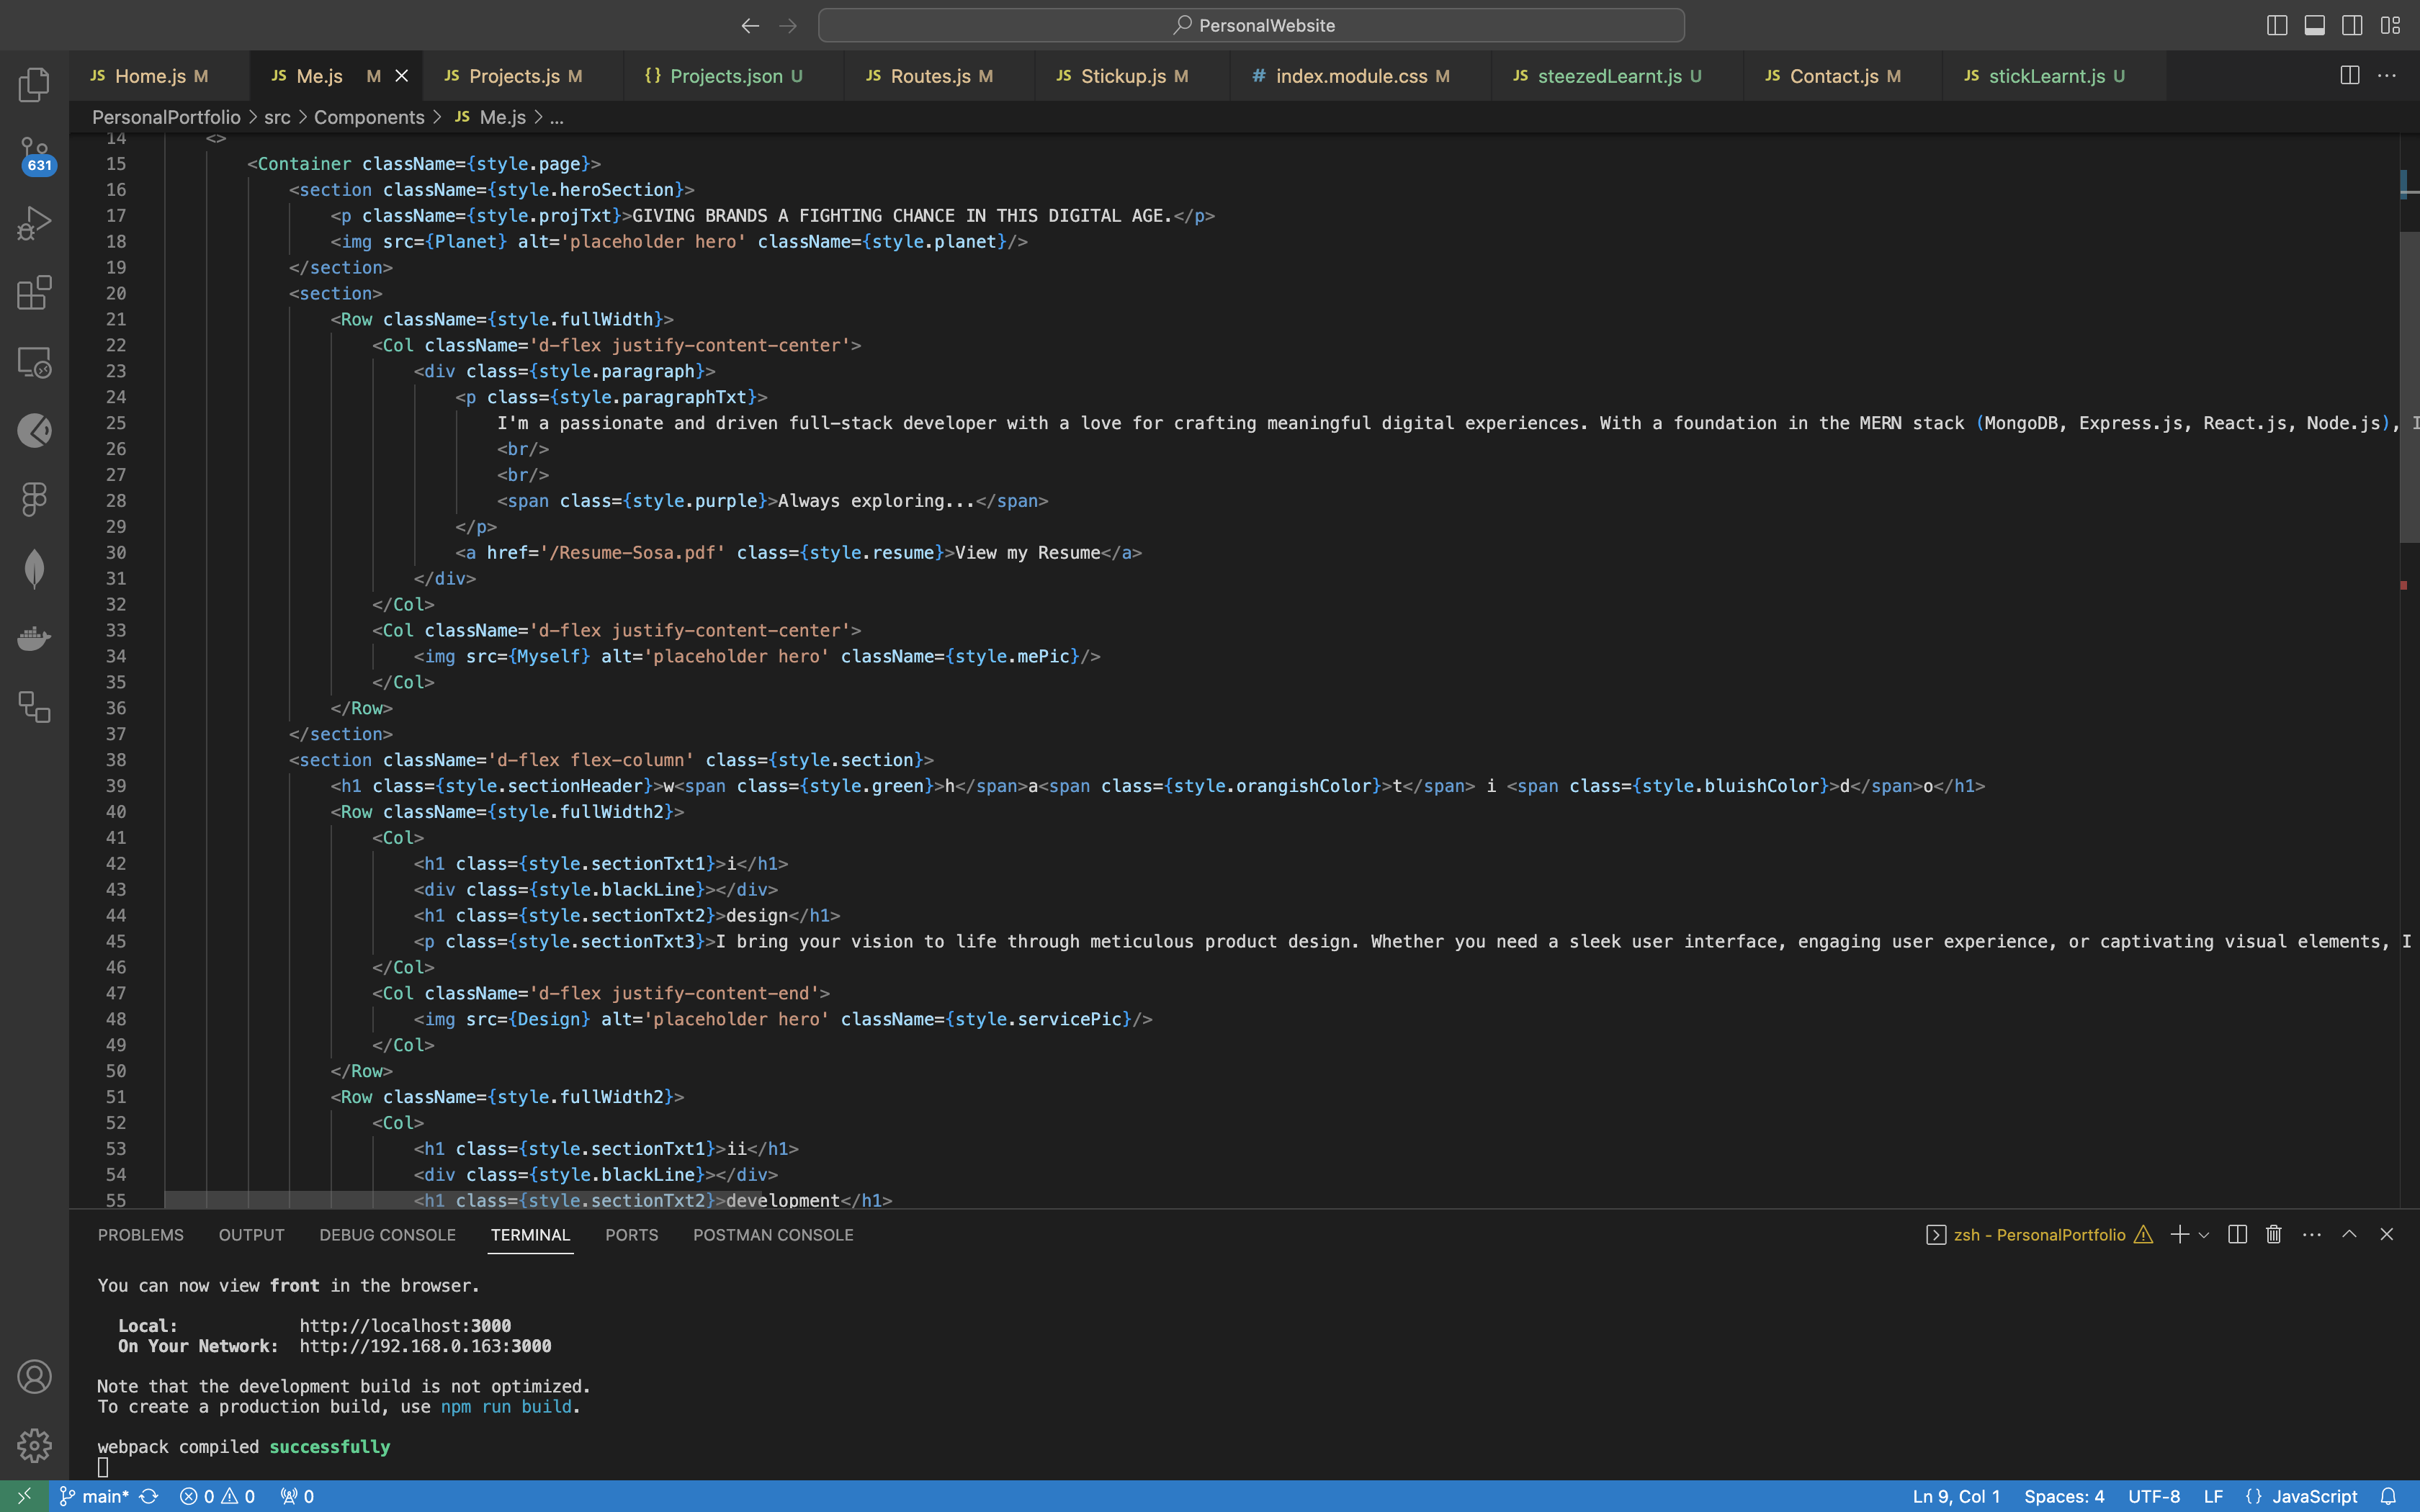Switch to the Projects.json tab
2420x1512 pixels.
[x=733, y=76]
